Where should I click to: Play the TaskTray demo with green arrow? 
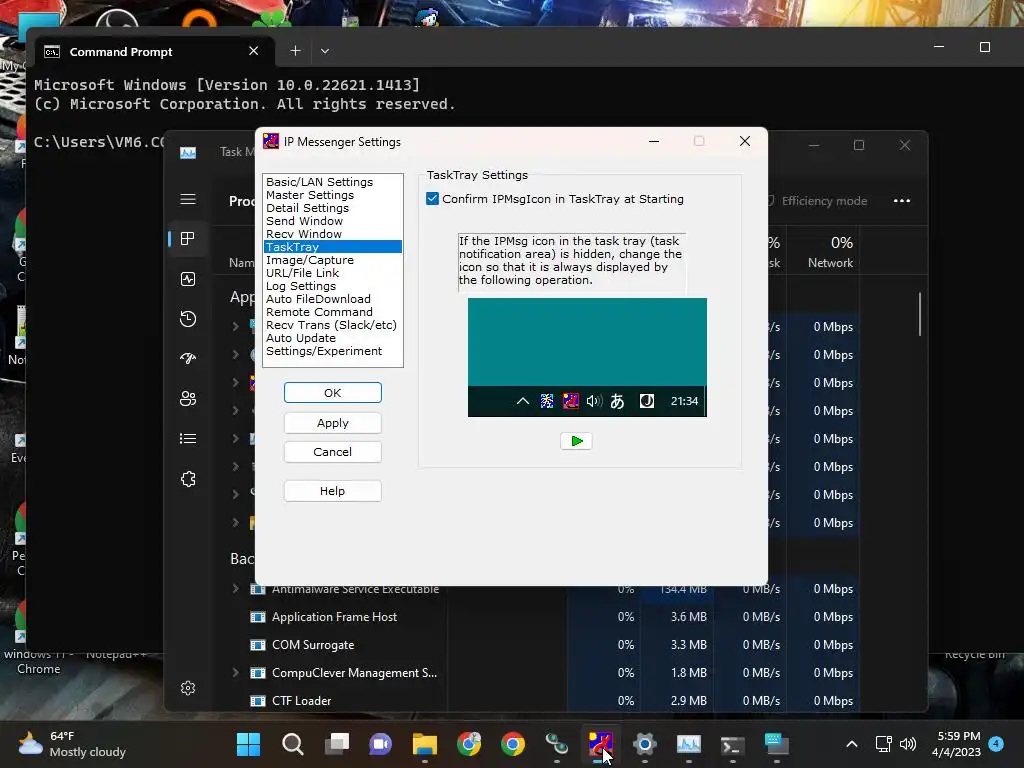tap(576, 441)
